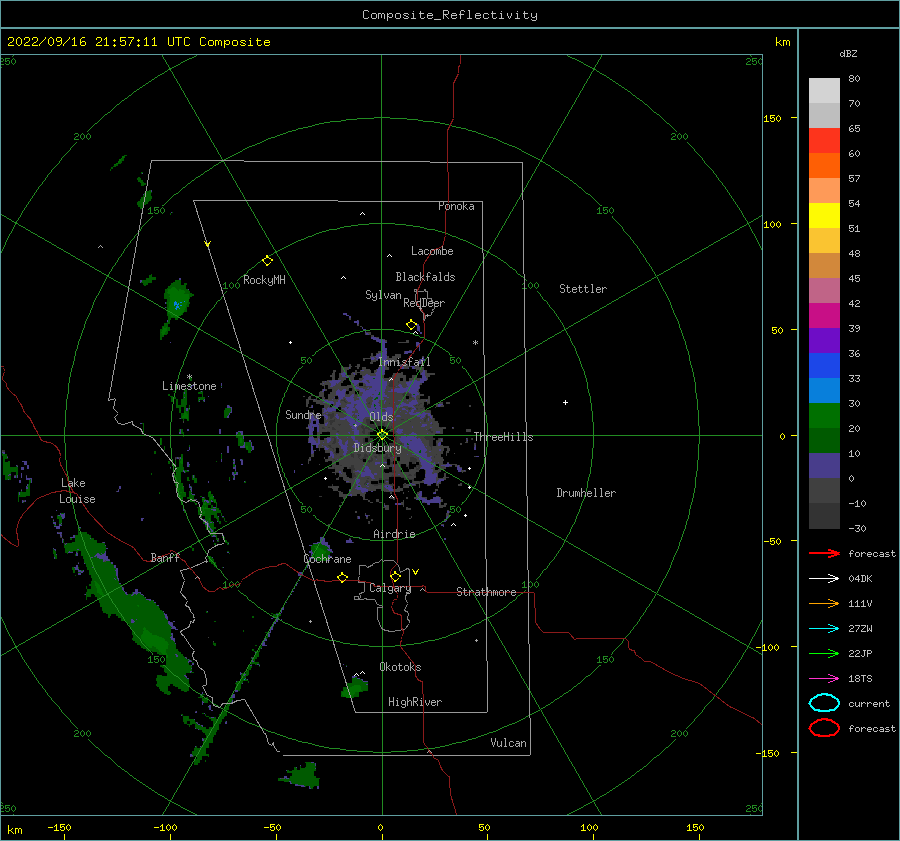This screenshot has width=900, height=841.
Task: Click the ThreeHills town label
Action: 503,437
